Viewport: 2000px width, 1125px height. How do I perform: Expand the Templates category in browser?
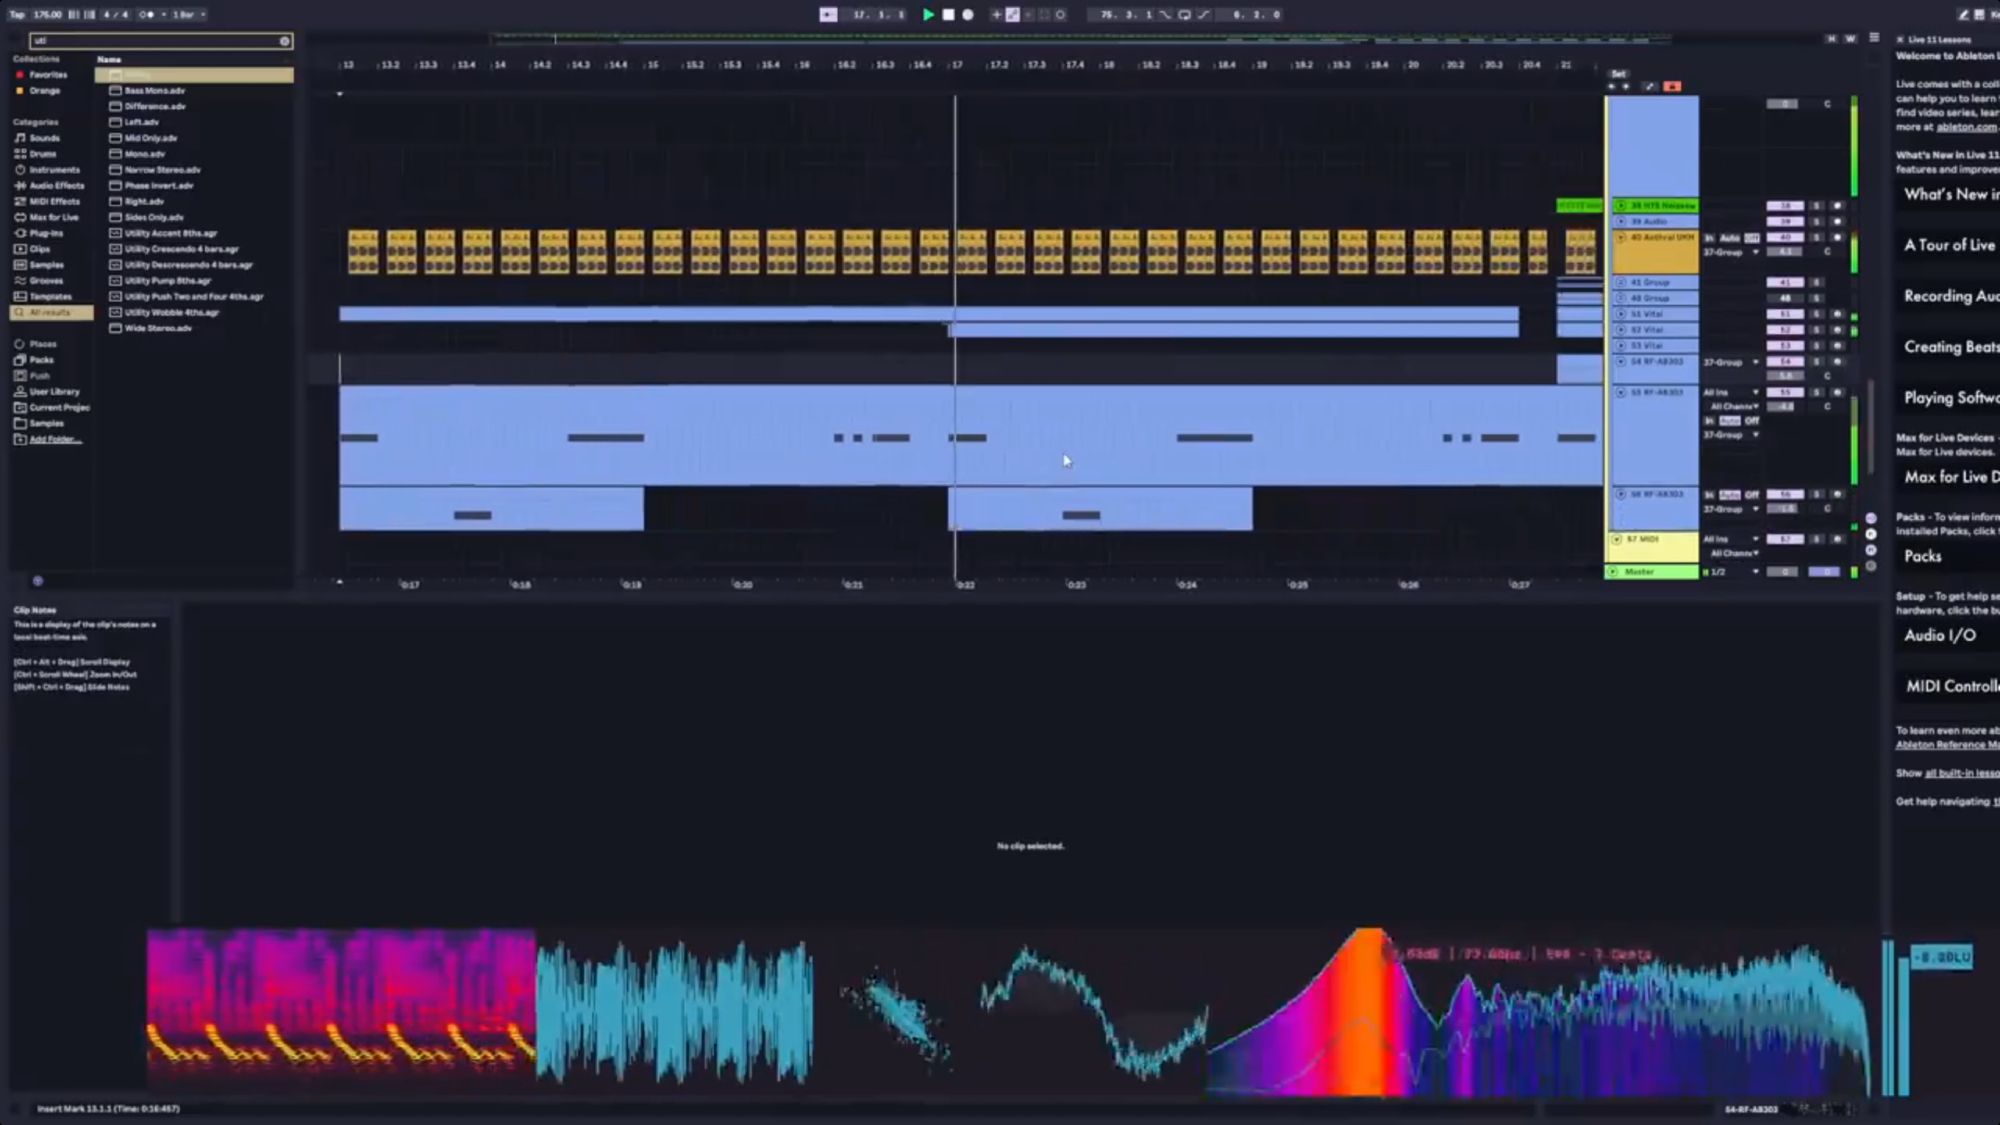pos(47,297)
